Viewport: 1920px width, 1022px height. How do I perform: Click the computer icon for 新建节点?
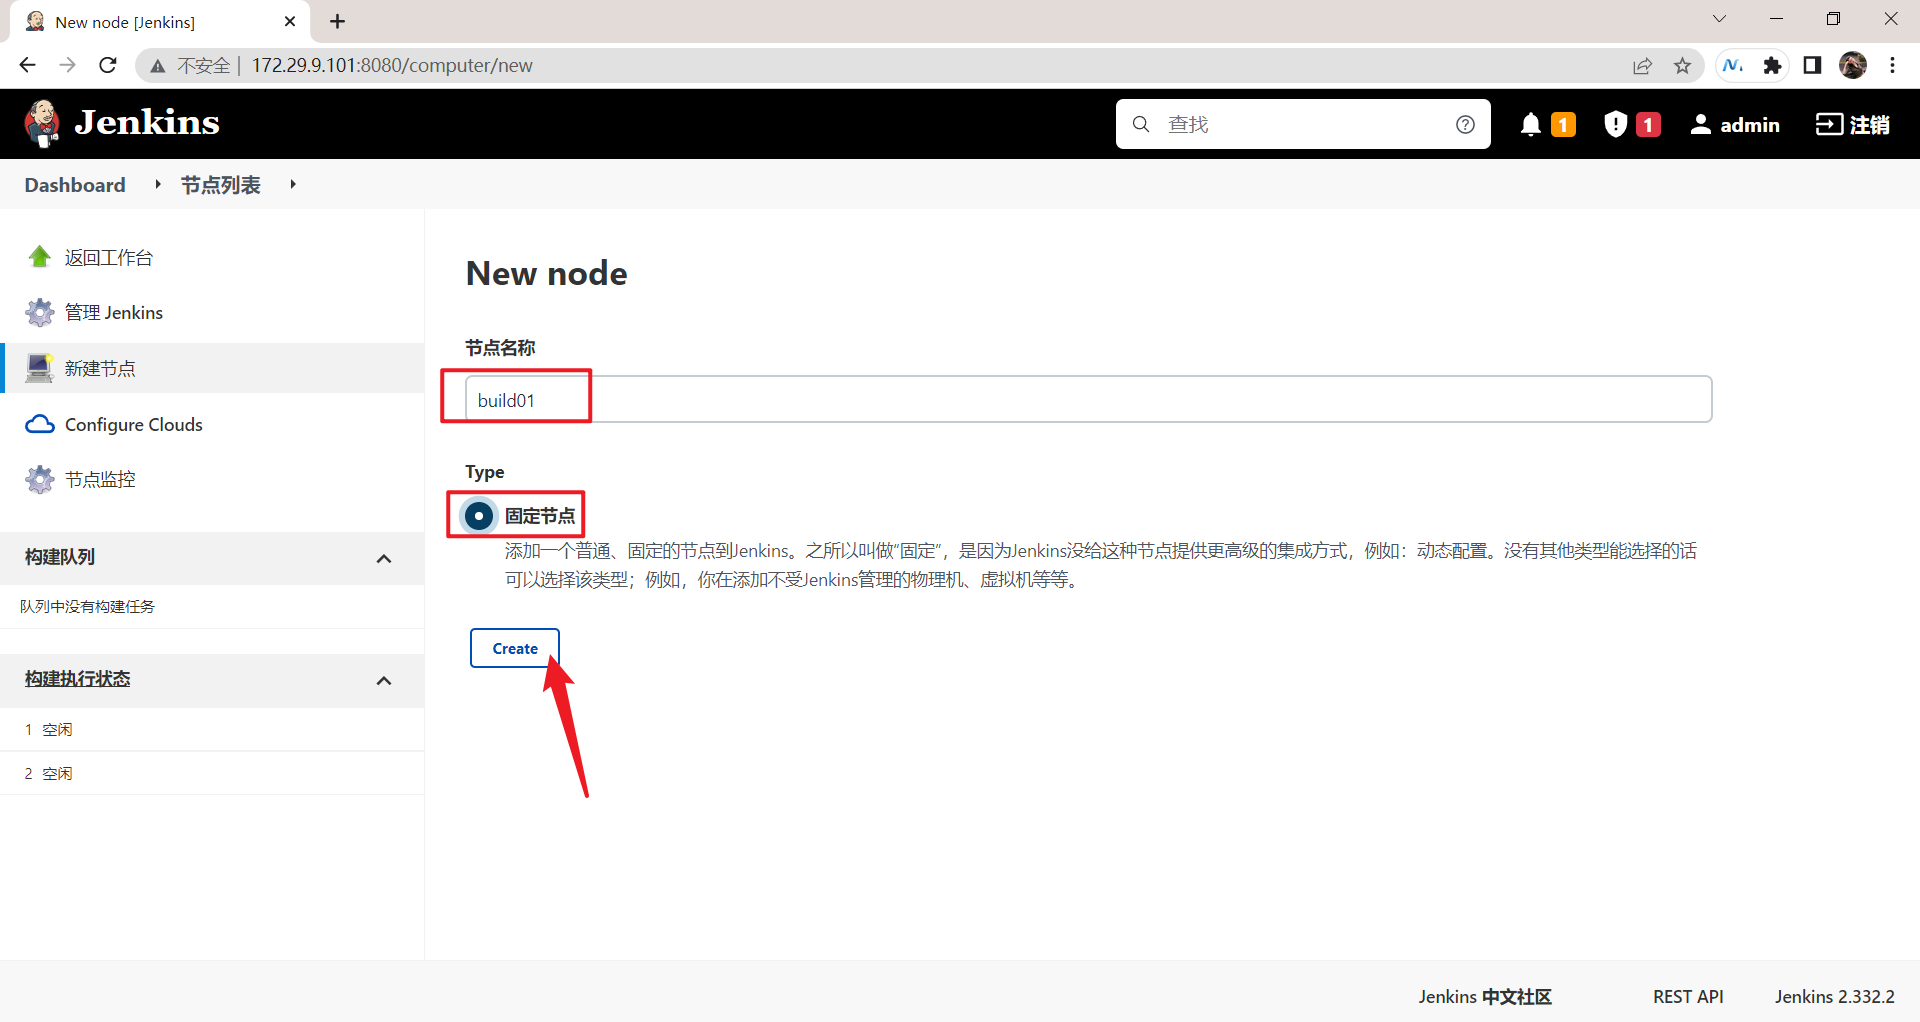(x=40, y=368)
